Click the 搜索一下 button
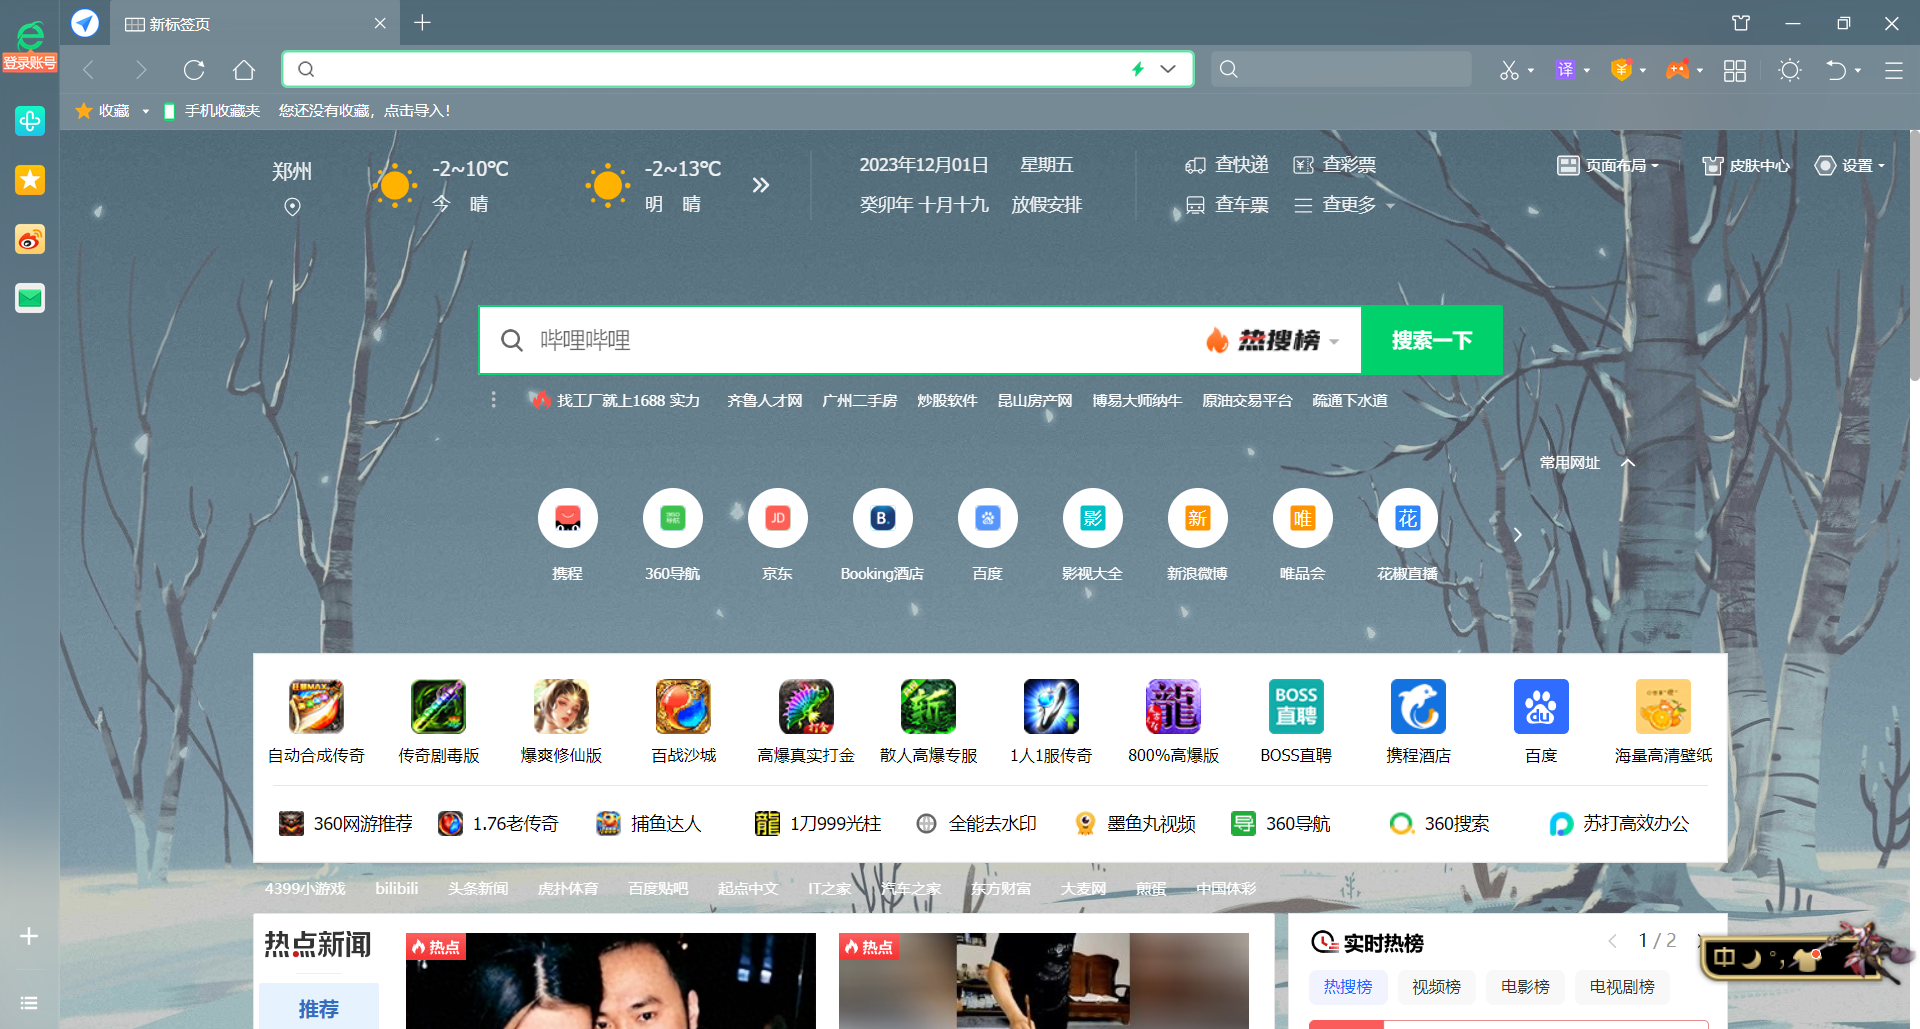The image size is (1920, 1029). (1432, 340)
